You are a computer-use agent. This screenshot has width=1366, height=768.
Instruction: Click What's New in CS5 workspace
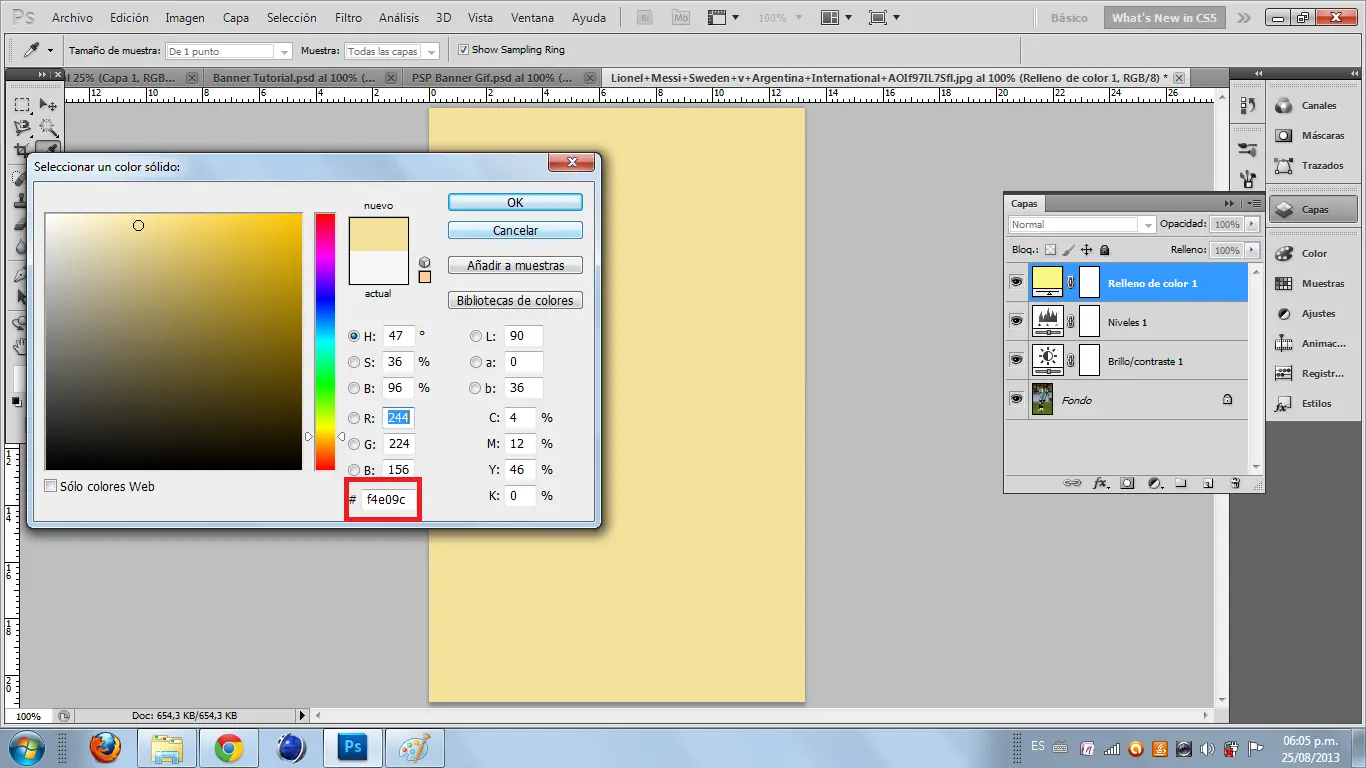(x=1165, y=18)
